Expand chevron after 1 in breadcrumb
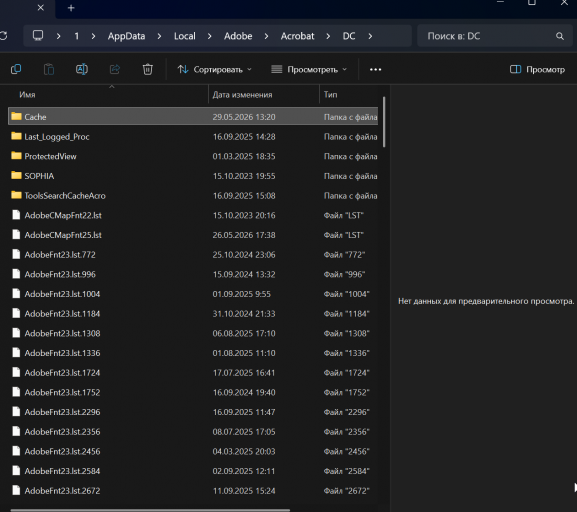Screen dimensions: 577x512 (x=93, y=36)
